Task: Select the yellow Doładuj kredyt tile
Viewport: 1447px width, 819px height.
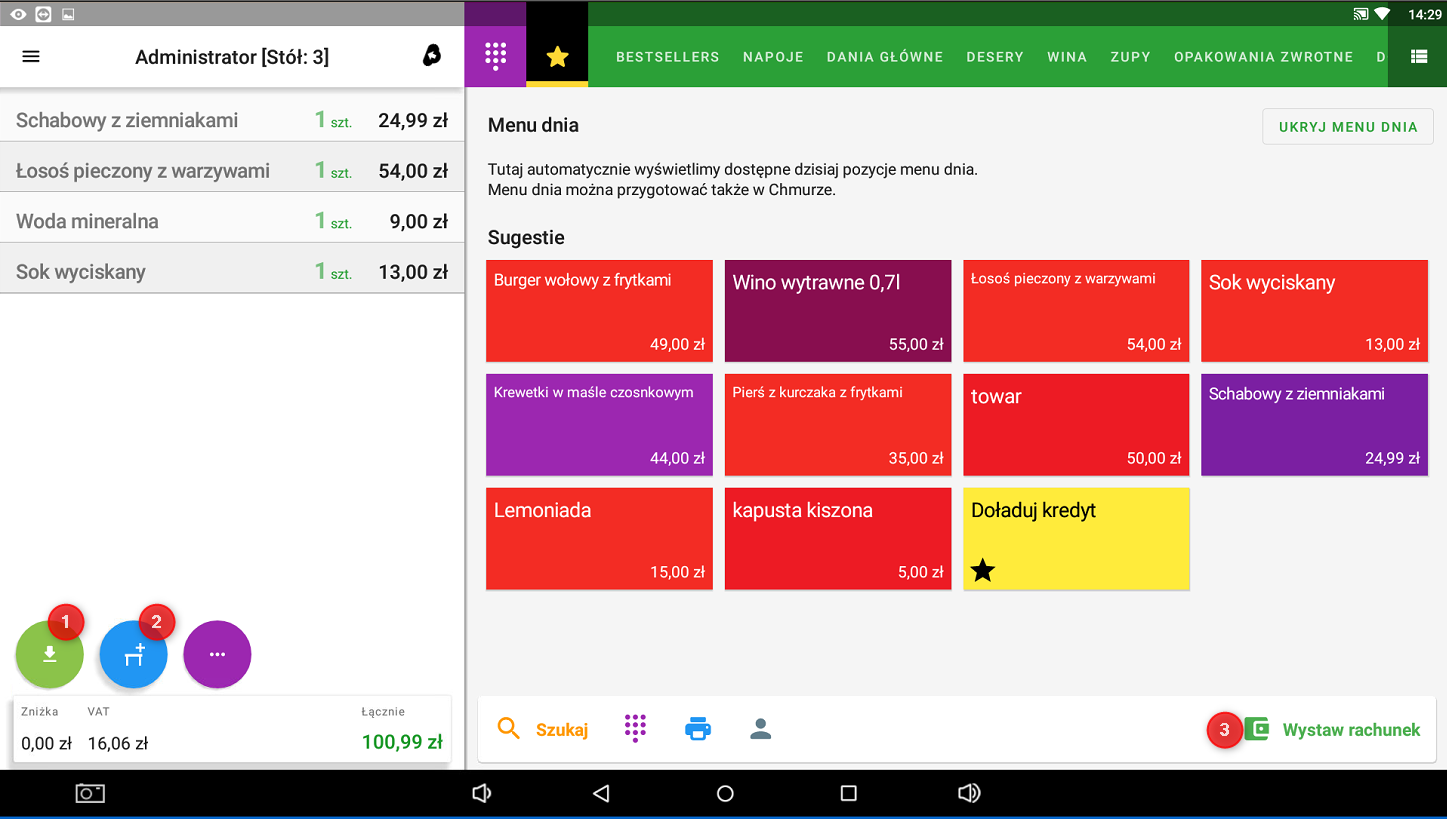Action: point(1076,539)
